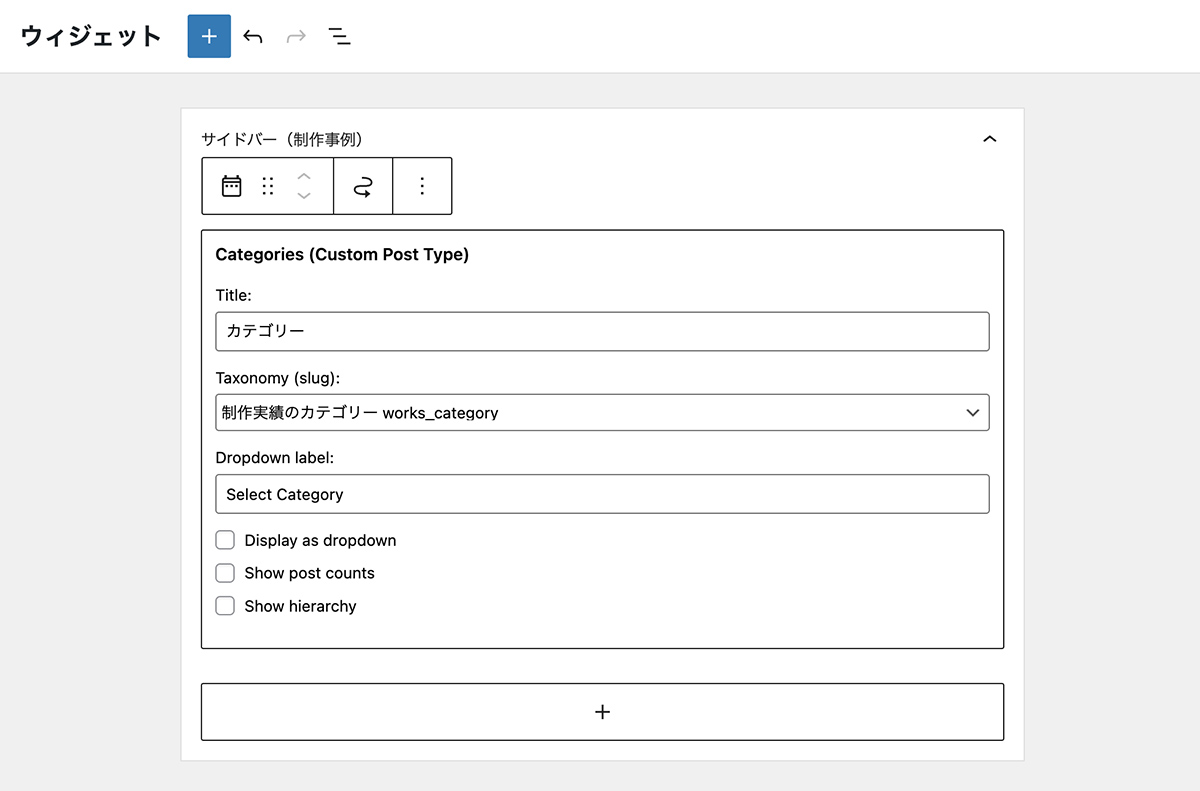Enable Show hierarchy checkbox
This screenshot has width=1200, height=791.
[225, 606]
